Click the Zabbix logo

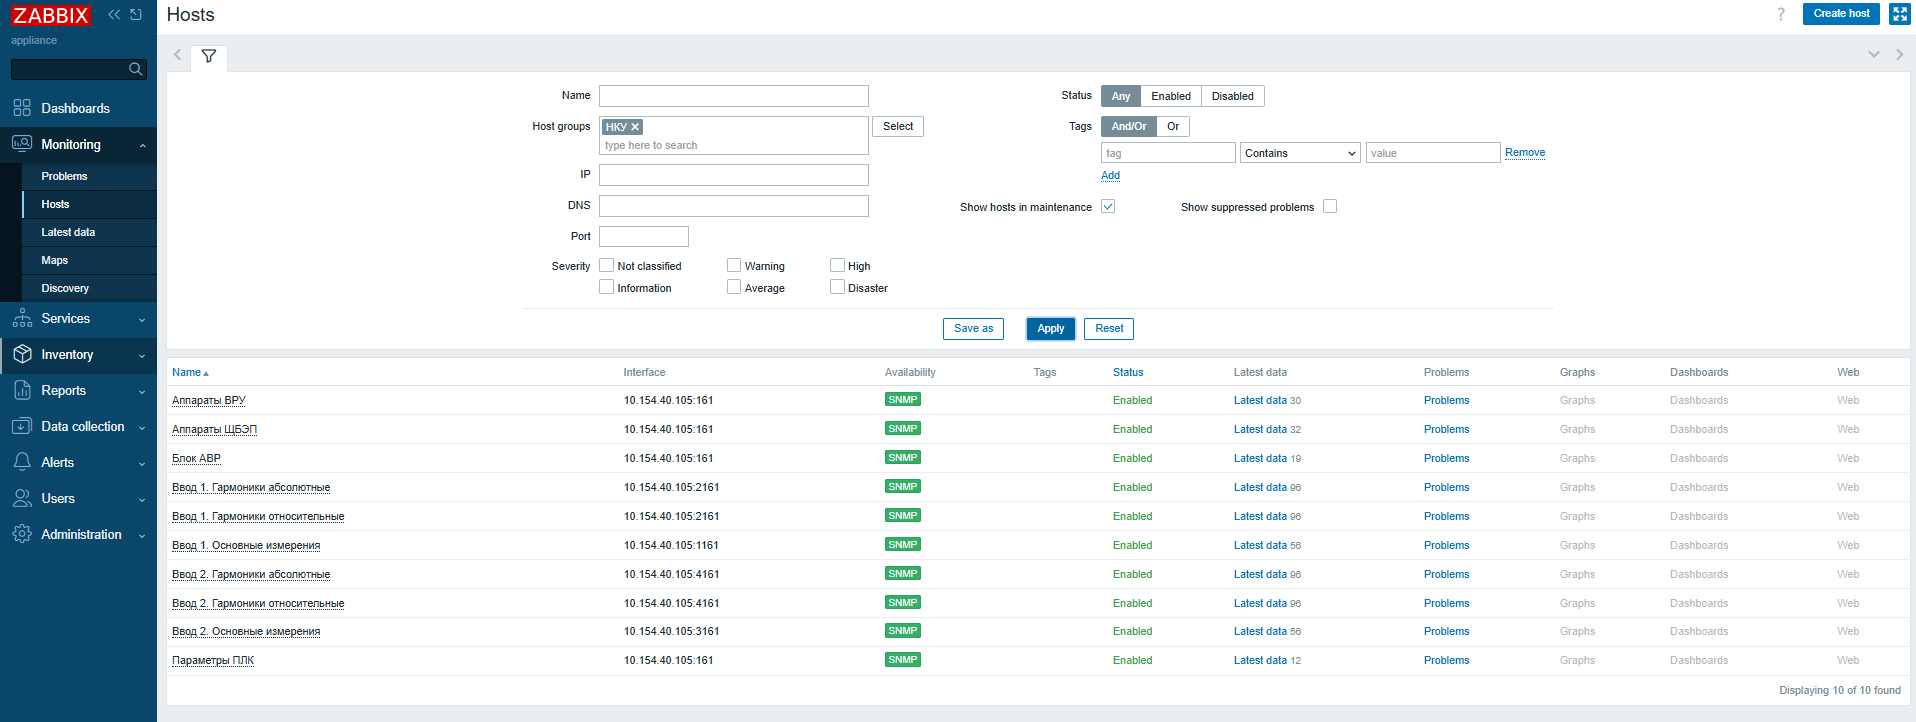click(51, 15)
